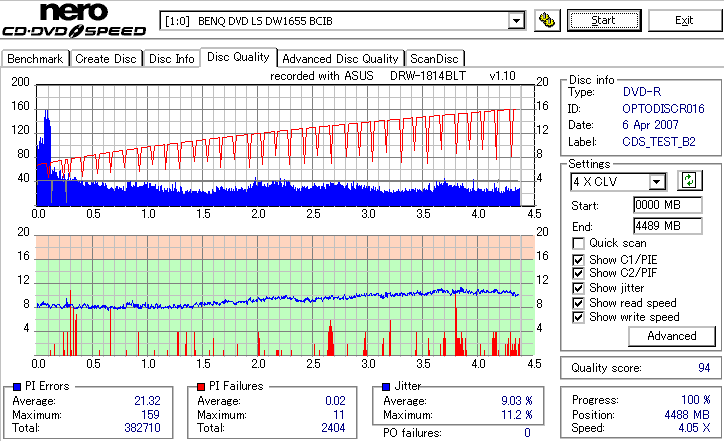Viewport: 724px width, 441px height.
Task: Click the End position 4489 MB field
Action: tap(668, 226)
